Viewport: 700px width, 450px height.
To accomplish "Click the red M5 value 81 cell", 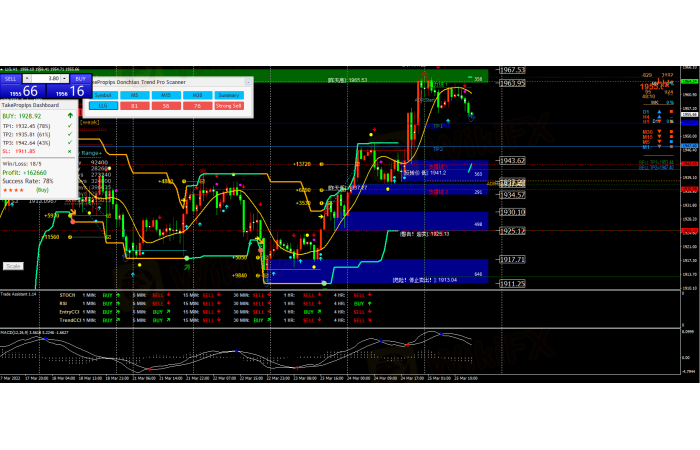I will pos(135,104).
